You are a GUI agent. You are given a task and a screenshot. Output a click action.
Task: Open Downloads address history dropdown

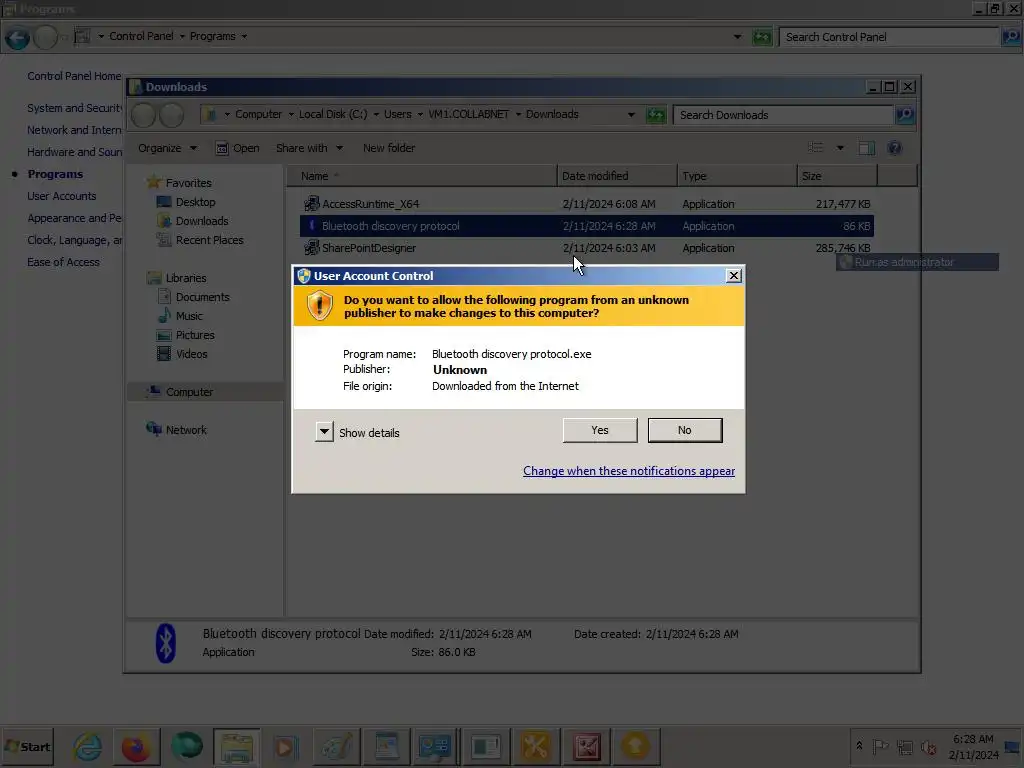pos(631,114)
